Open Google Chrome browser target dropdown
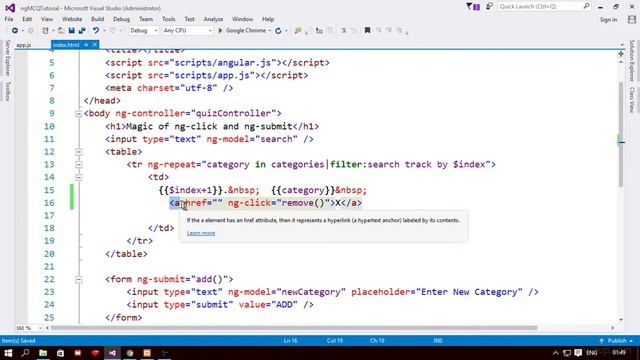 point(270,31)
